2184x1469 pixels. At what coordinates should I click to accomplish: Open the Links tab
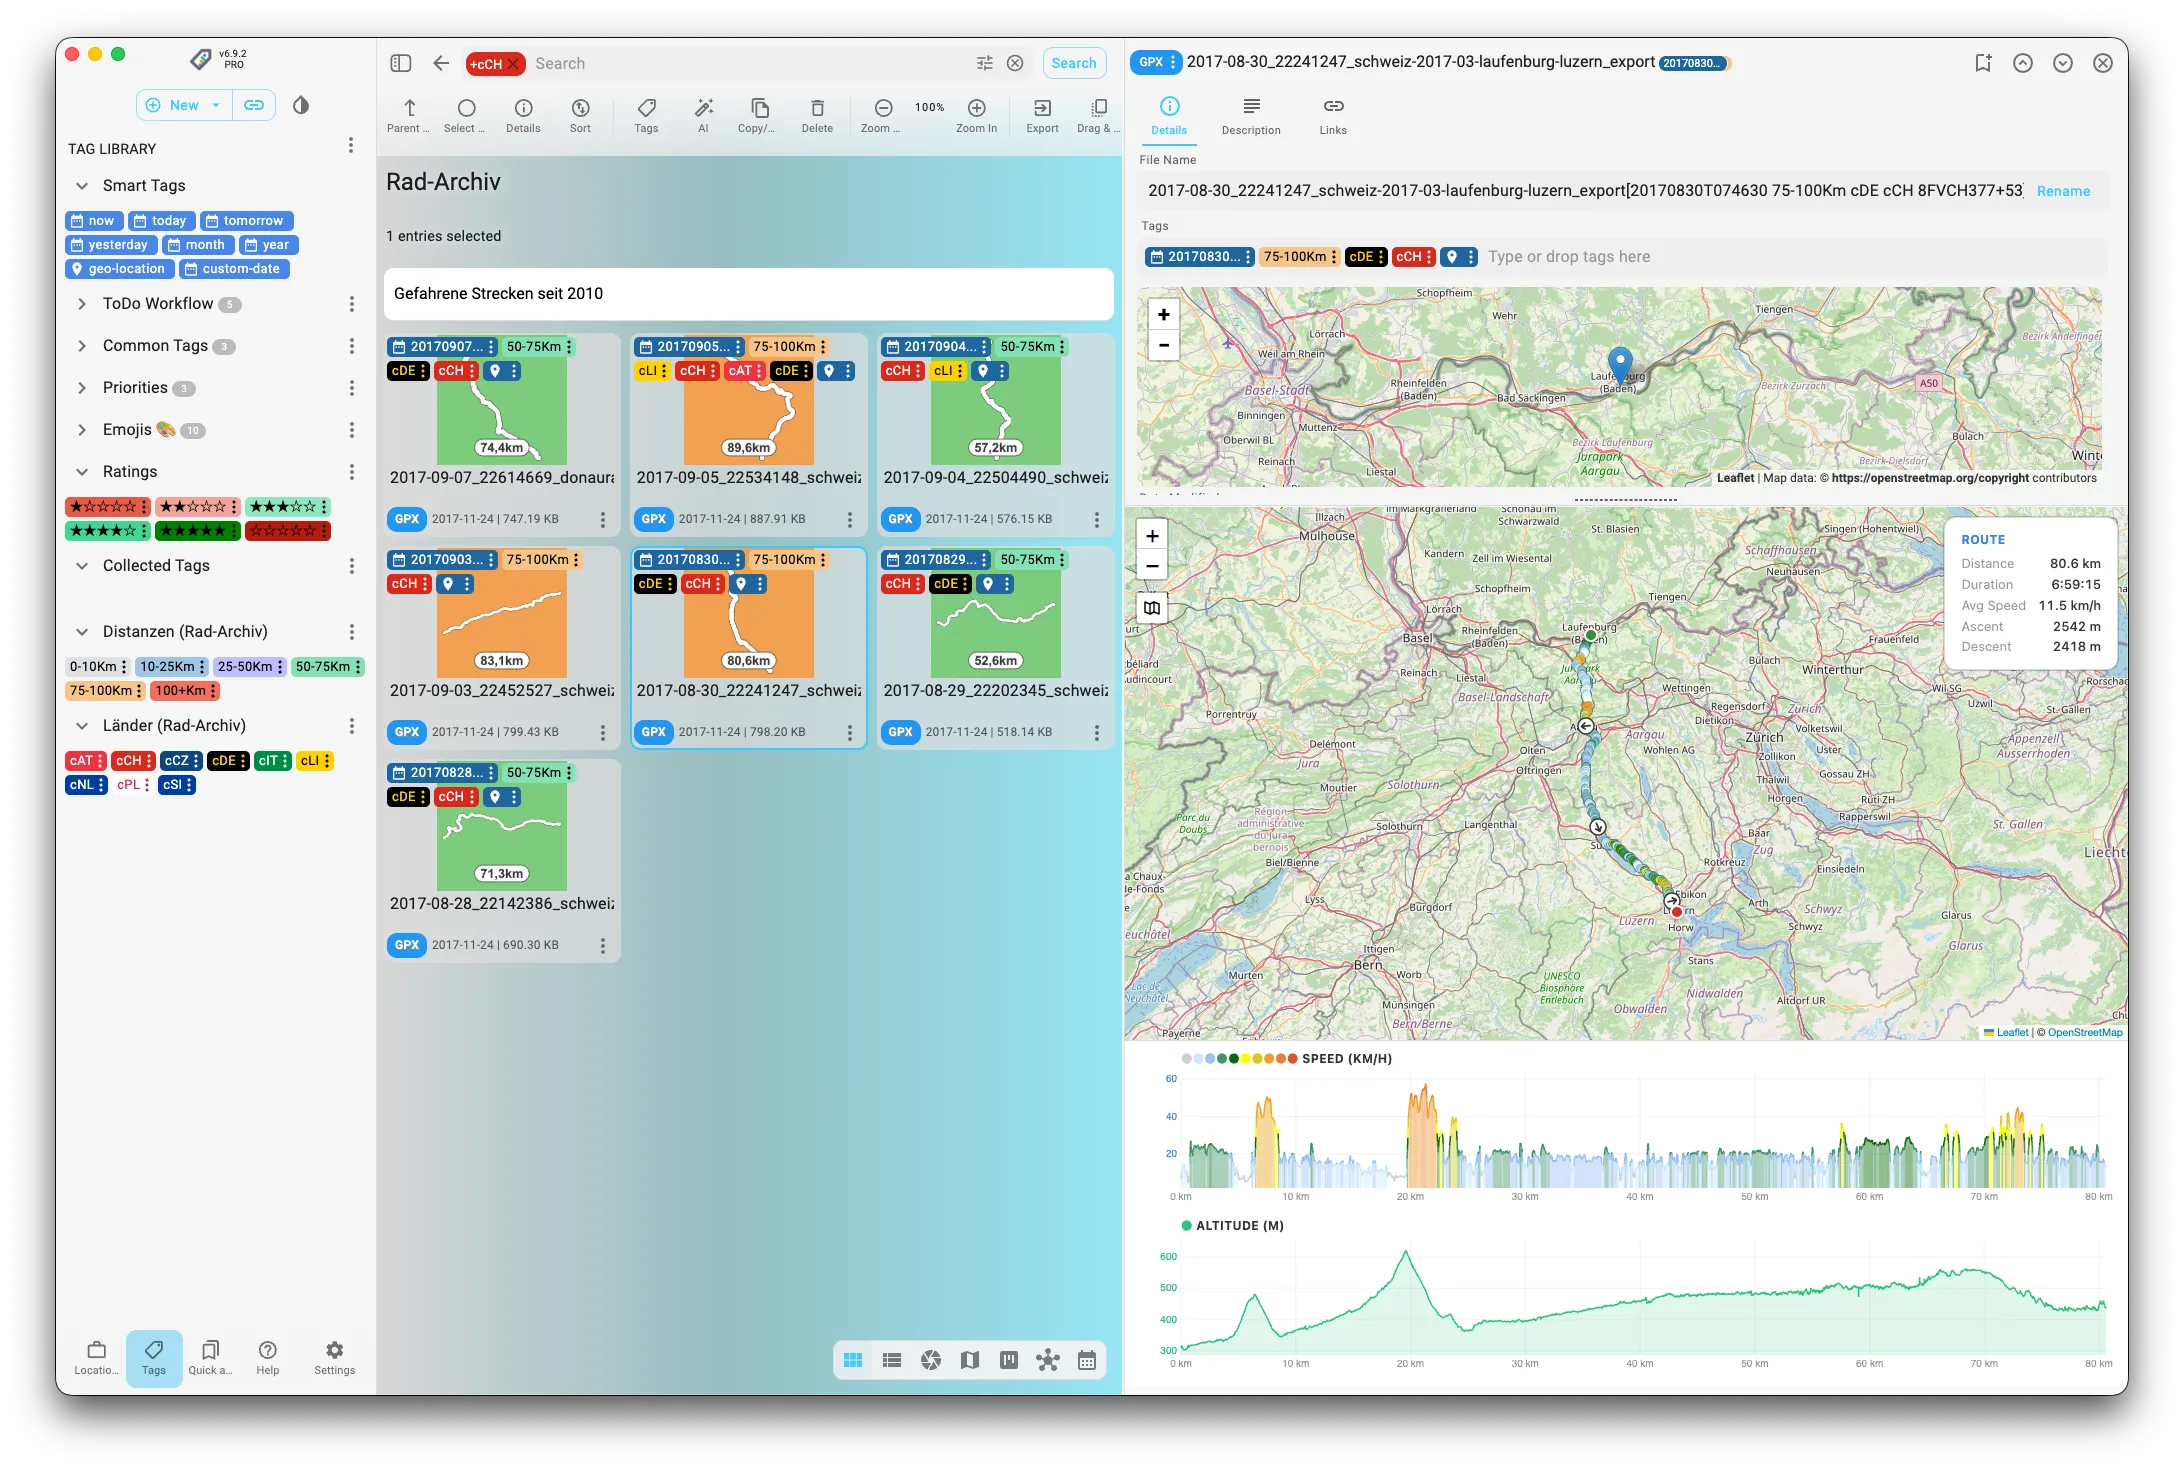click(1332, 115)
